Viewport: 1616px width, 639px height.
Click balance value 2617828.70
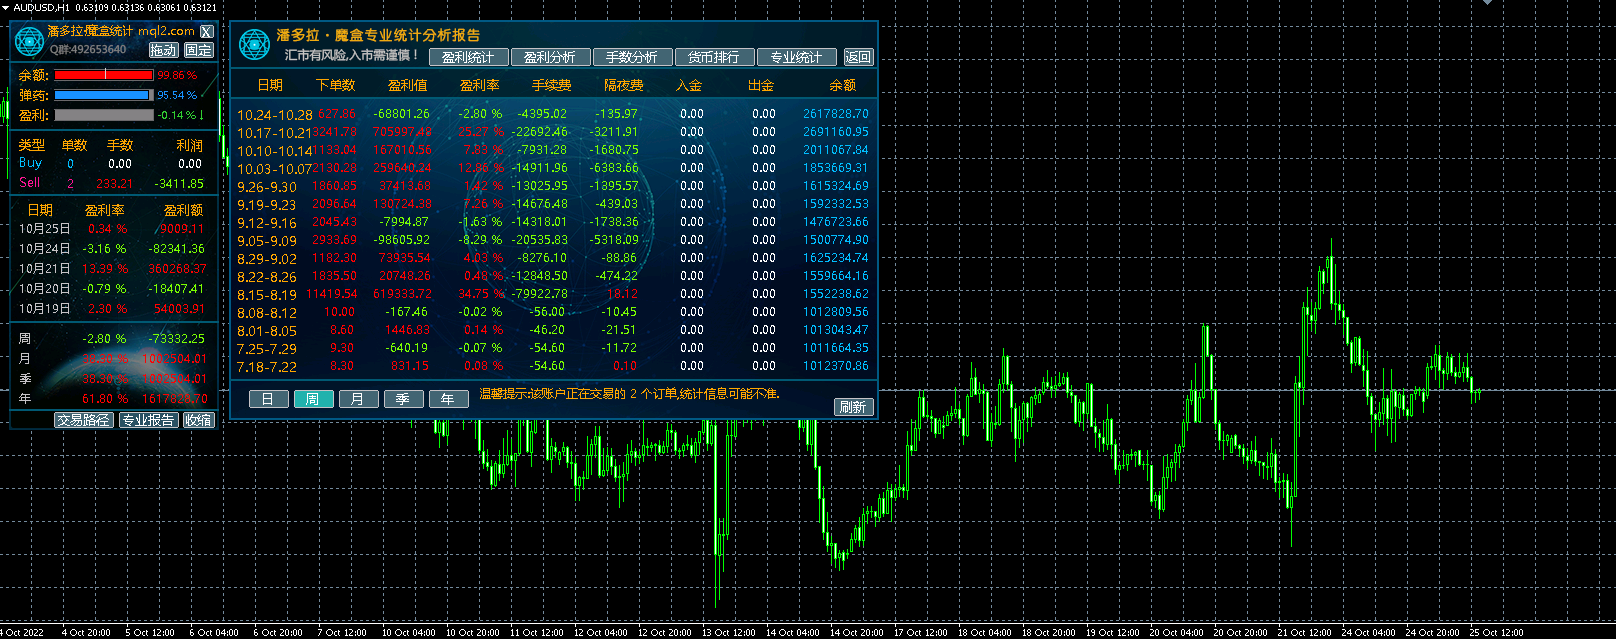836,114
